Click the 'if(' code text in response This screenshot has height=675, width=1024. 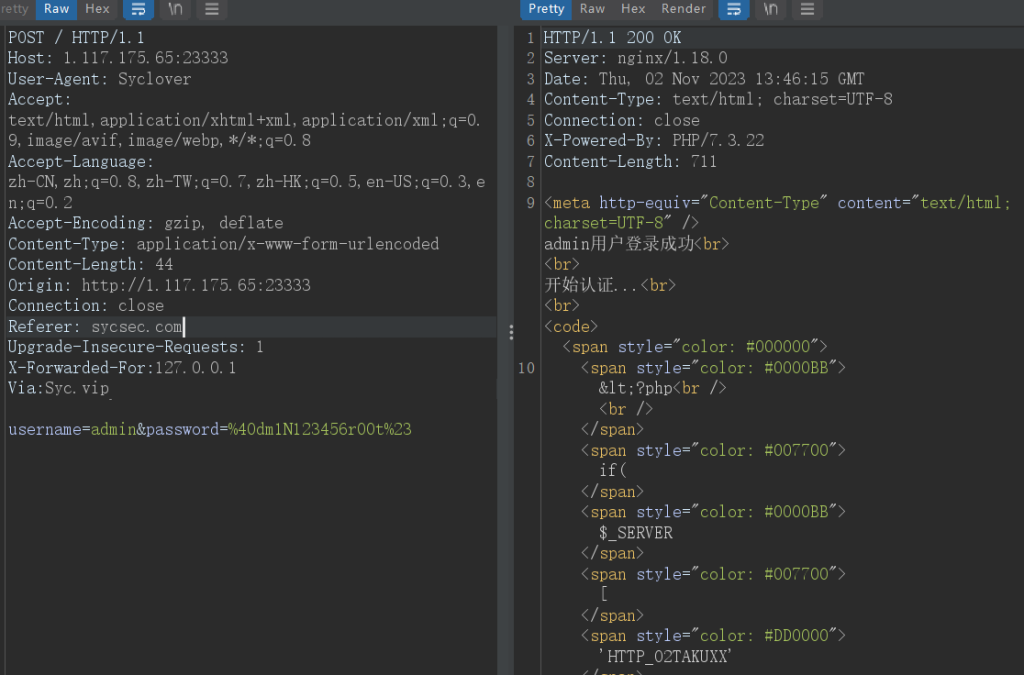[613, 471]
